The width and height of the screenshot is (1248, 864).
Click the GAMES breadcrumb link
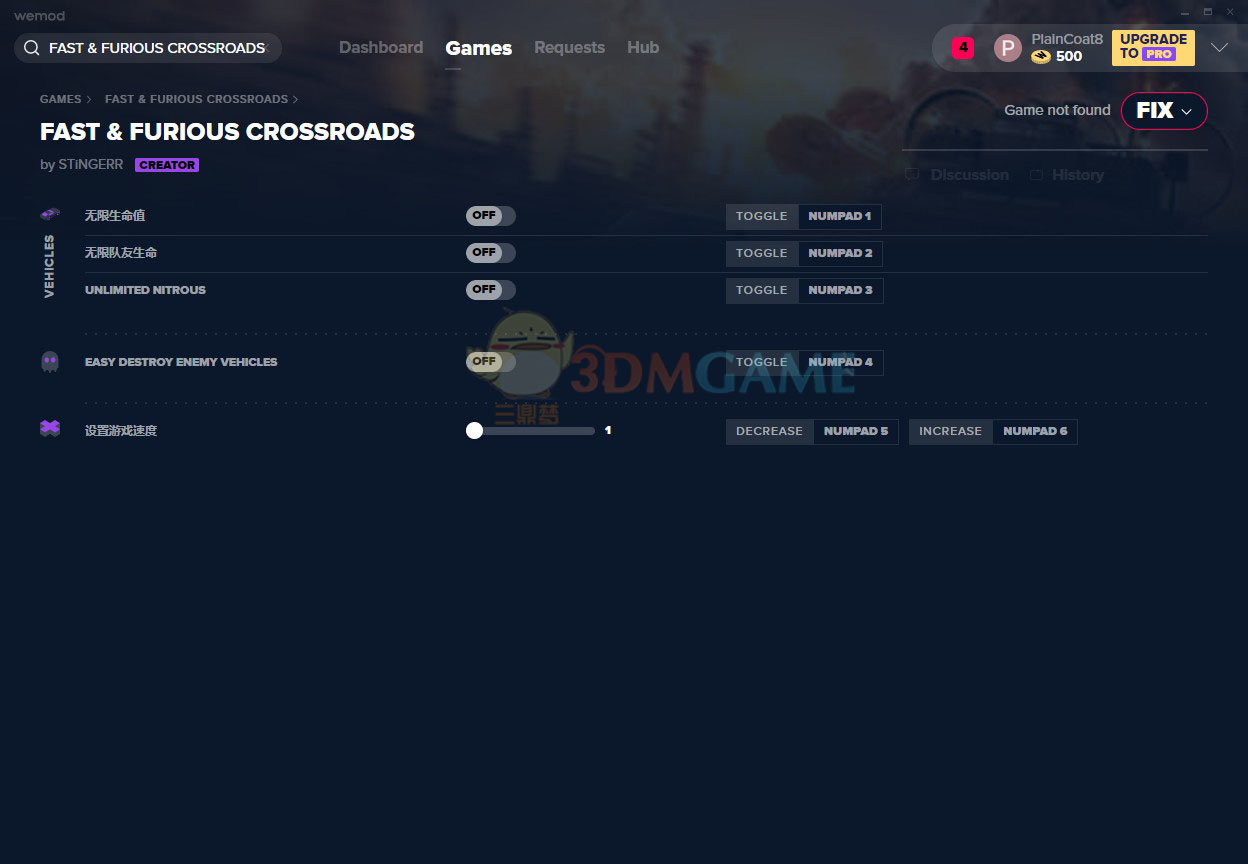(x=60, y=99)
